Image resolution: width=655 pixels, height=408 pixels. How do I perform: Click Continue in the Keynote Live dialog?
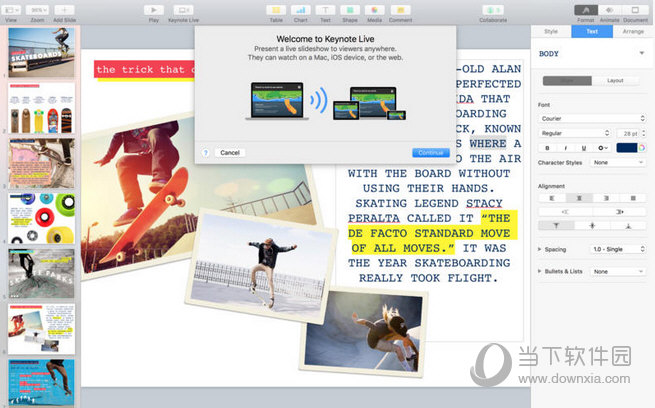(x=430, y=152)
